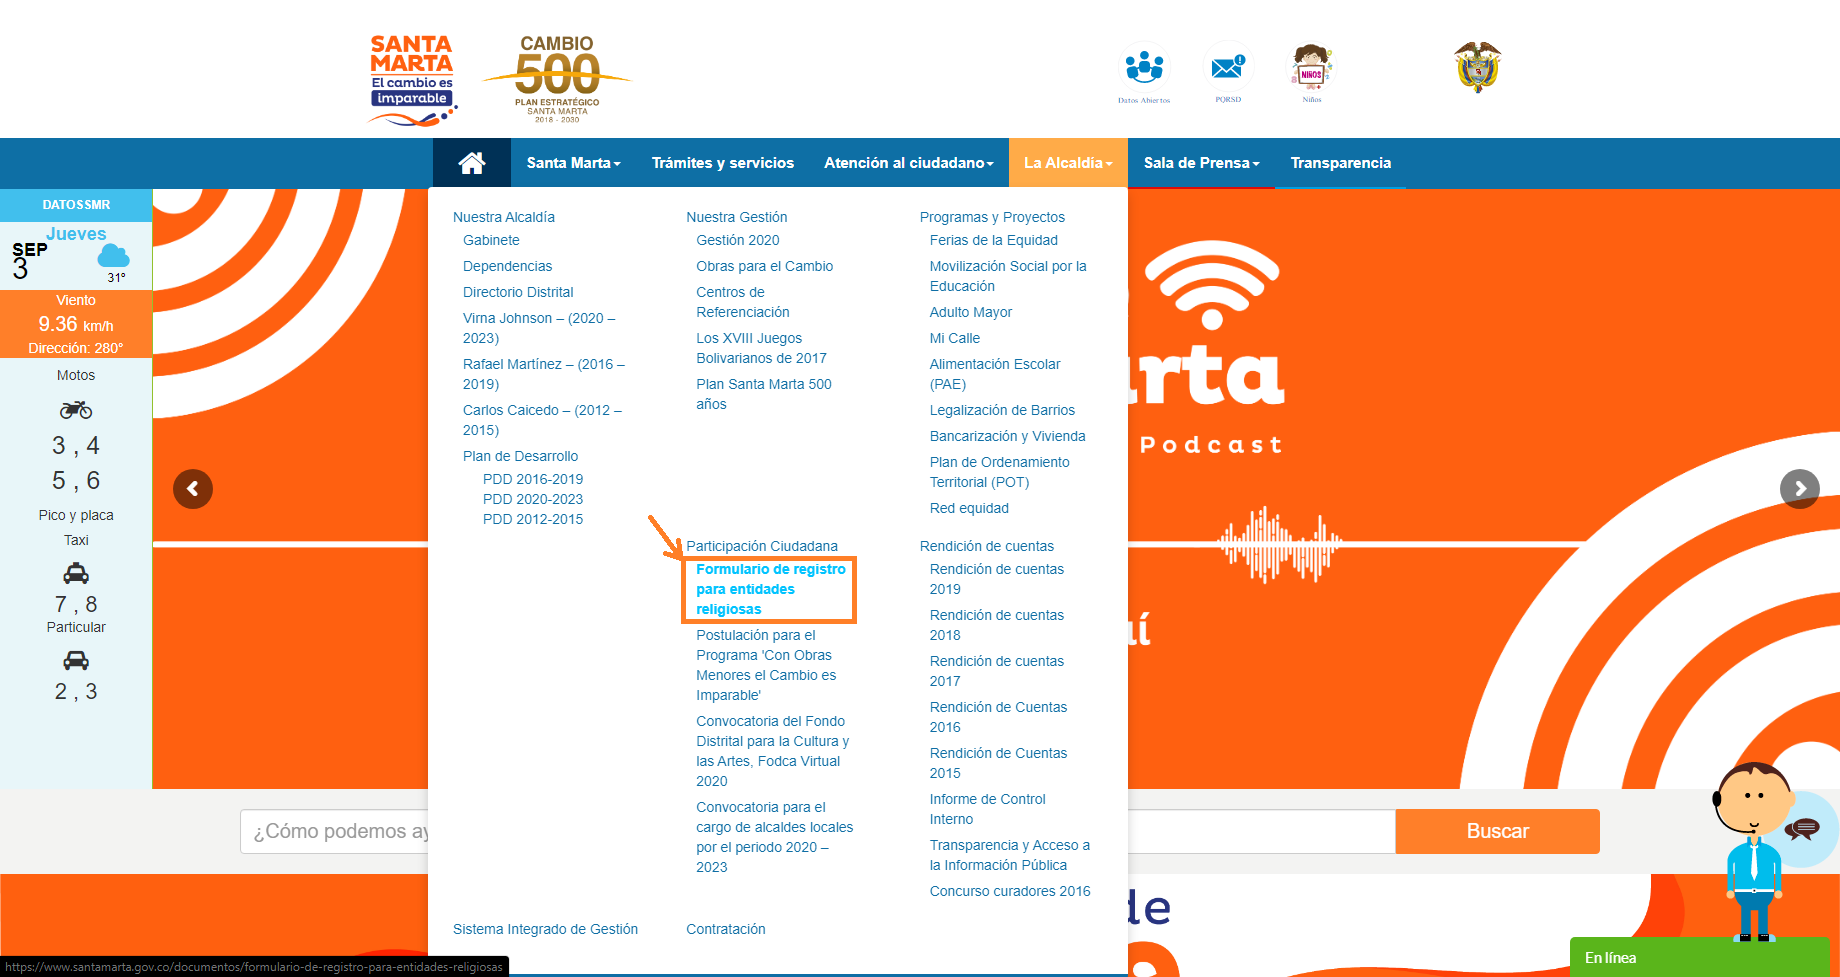Click the Cambio 500 plan logo
Image resolution: width=1840 pixels, height=977 pixels.
(557, 78)
